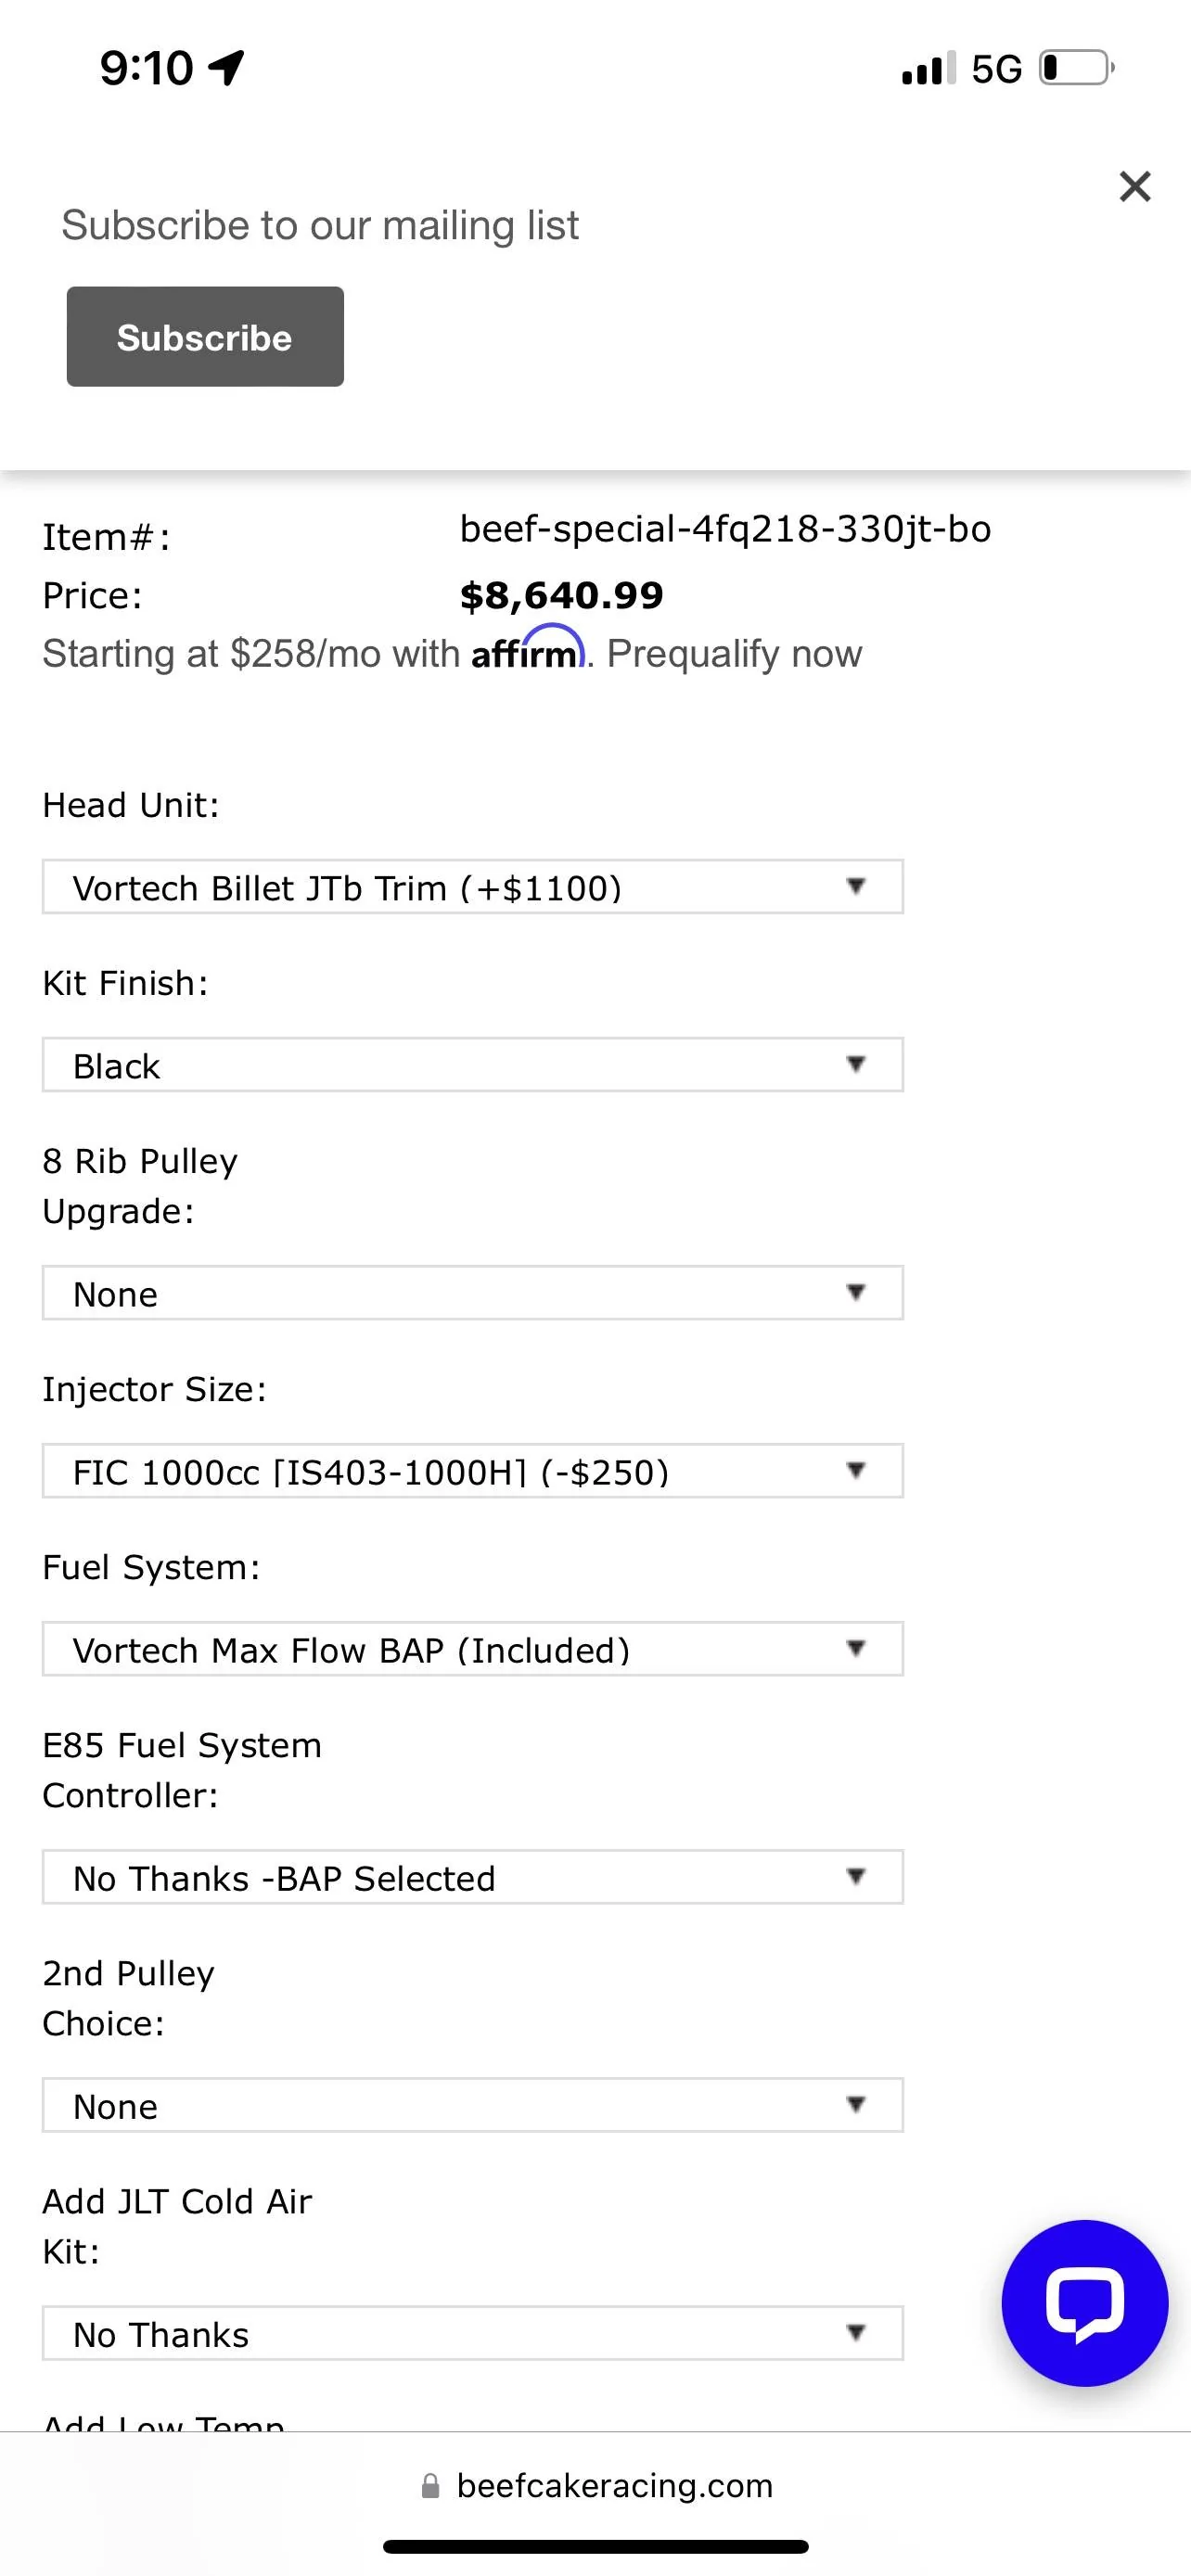1191x2576 pixels.
Task: Open the Fuel System dropdown
Action: (x=473, y=1649)
